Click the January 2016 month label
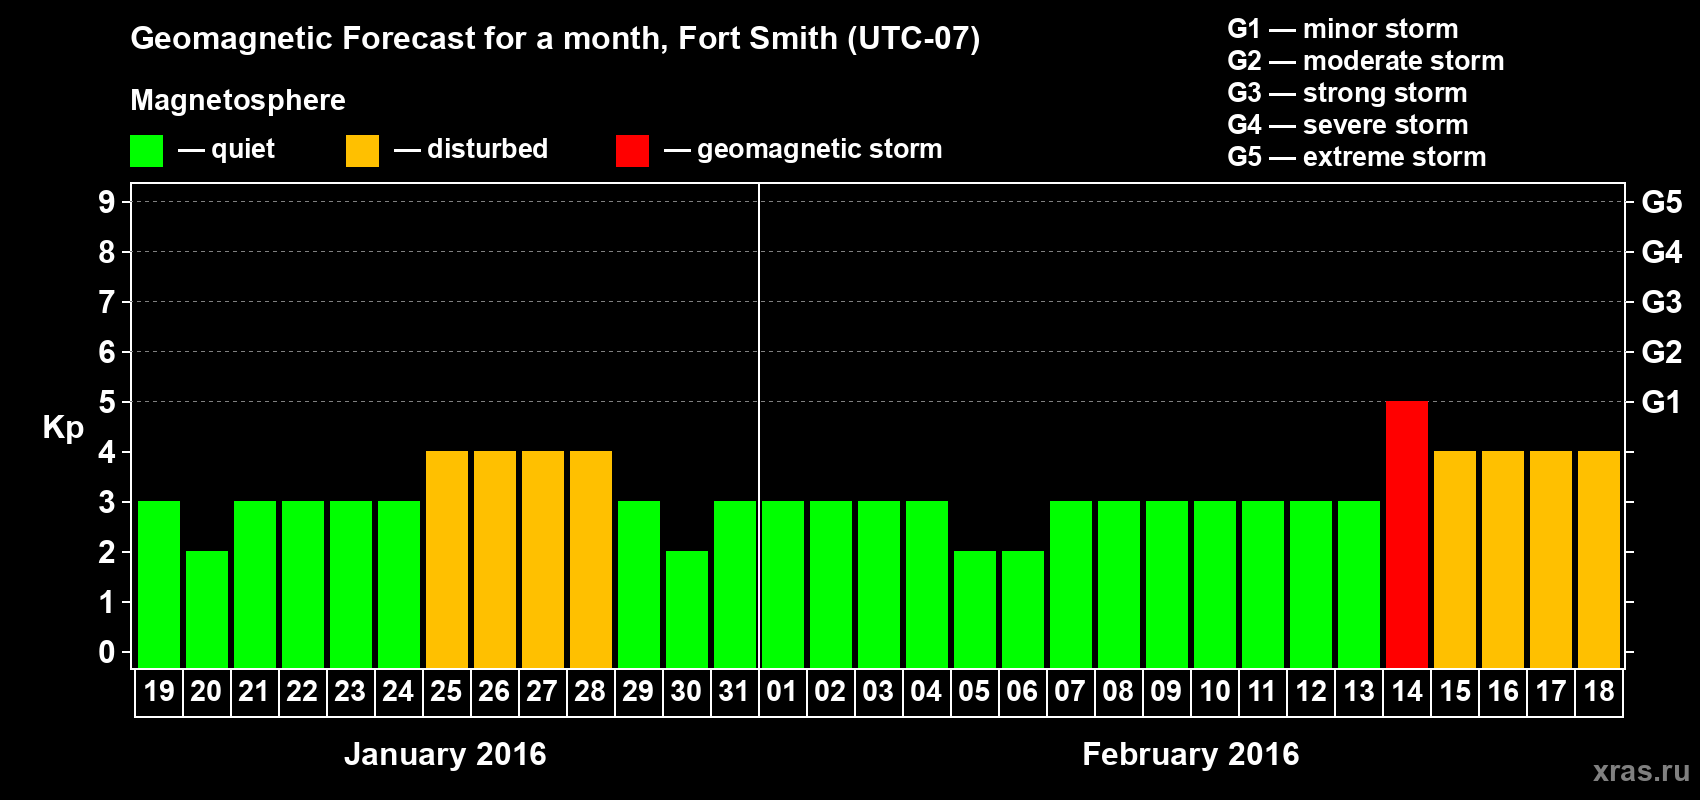Image resolution: width=1700 pixels, height=800 pixels. (445, 754)
